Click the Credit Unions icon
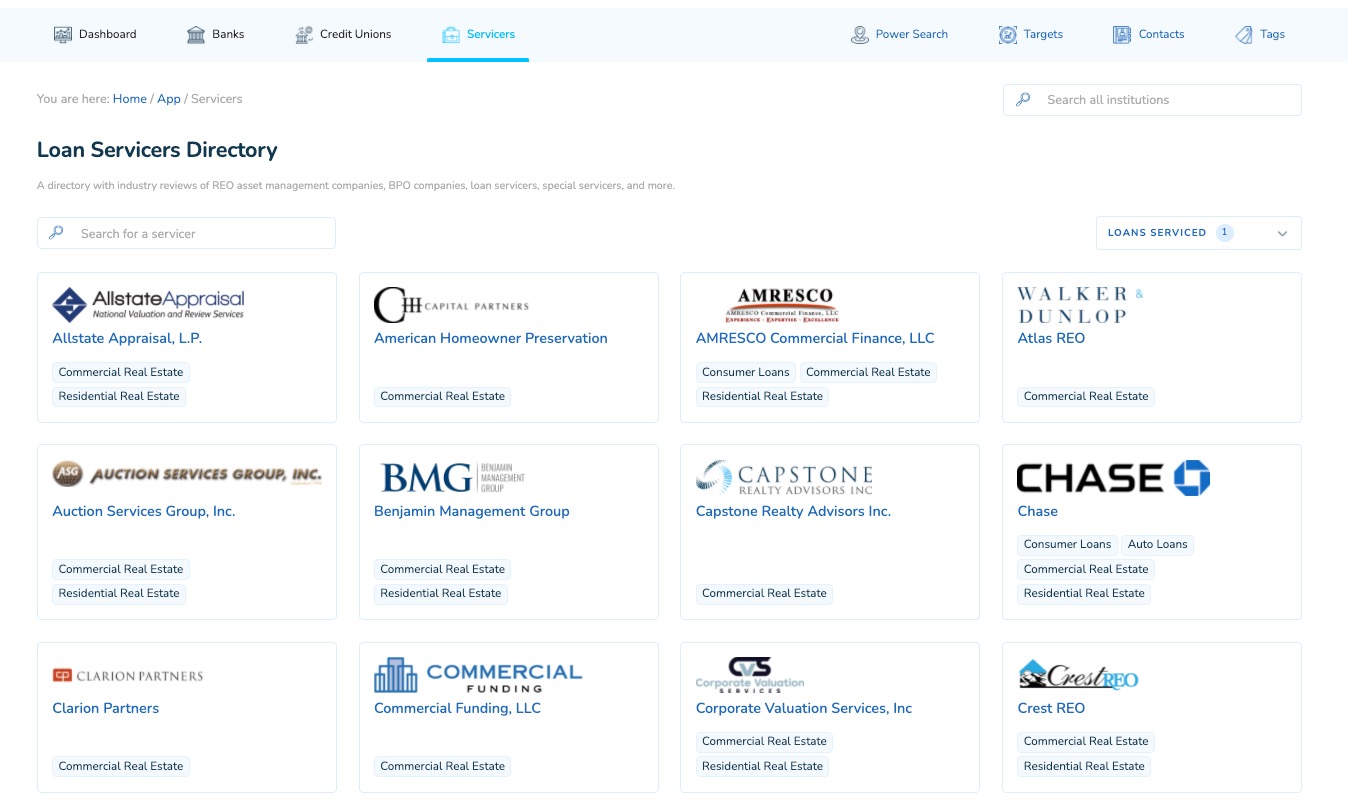Image resolution: width=1348 pixels, height=801 pixels. click(304, 35)
